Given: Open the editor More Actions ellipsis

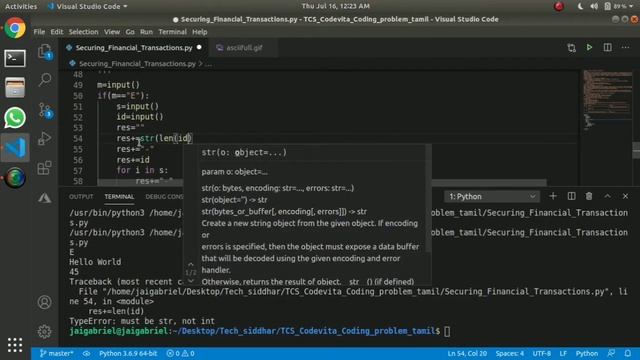Looking at the screenshot, I should (625, 47).
